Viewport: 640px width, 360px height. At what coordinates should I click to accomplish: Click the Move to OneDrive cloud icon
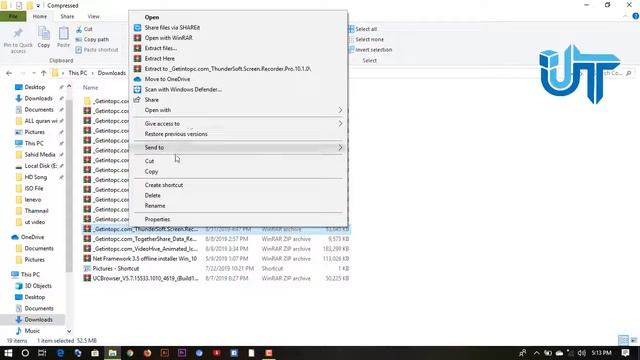coord(138,79)
